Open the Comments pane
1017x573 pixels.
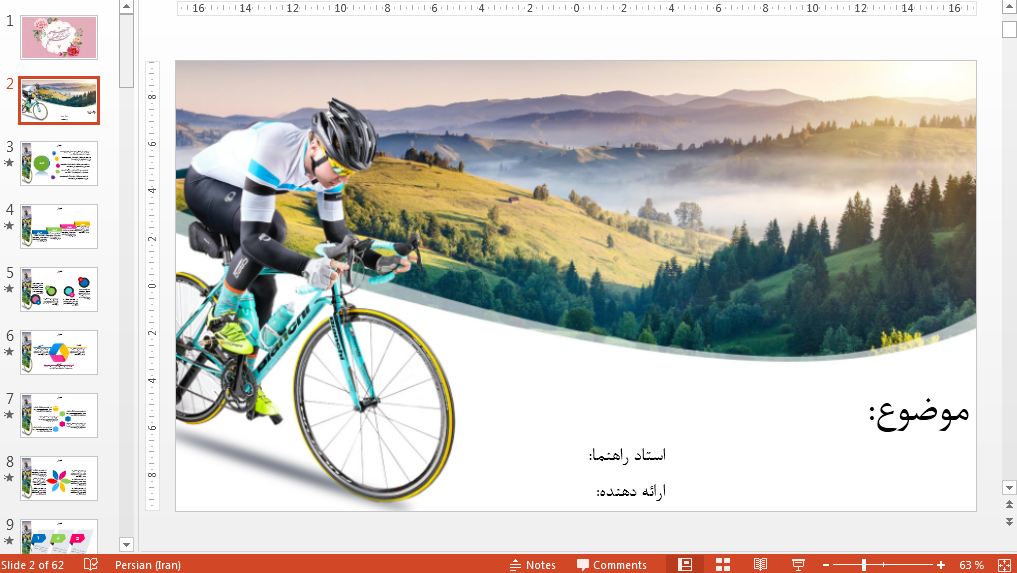611,565
